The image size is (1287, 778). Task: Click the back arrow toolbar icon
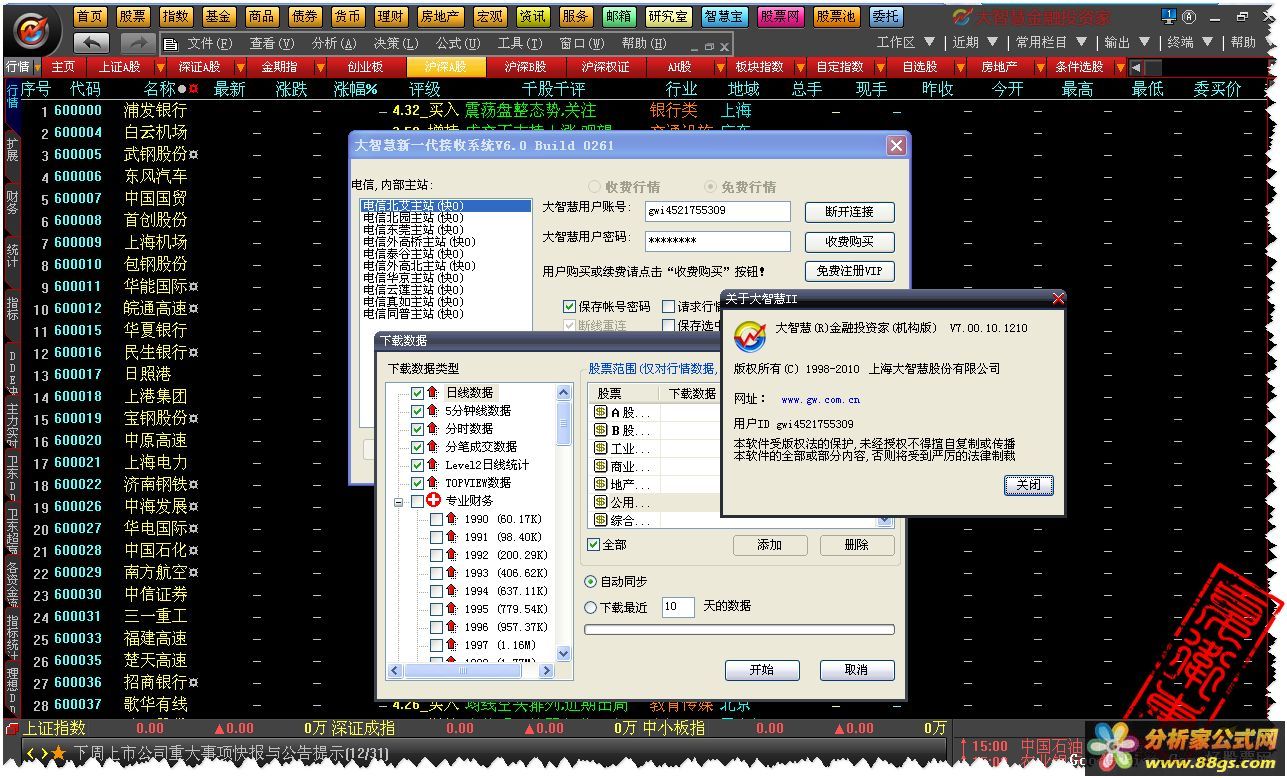[x=92, y=43]
